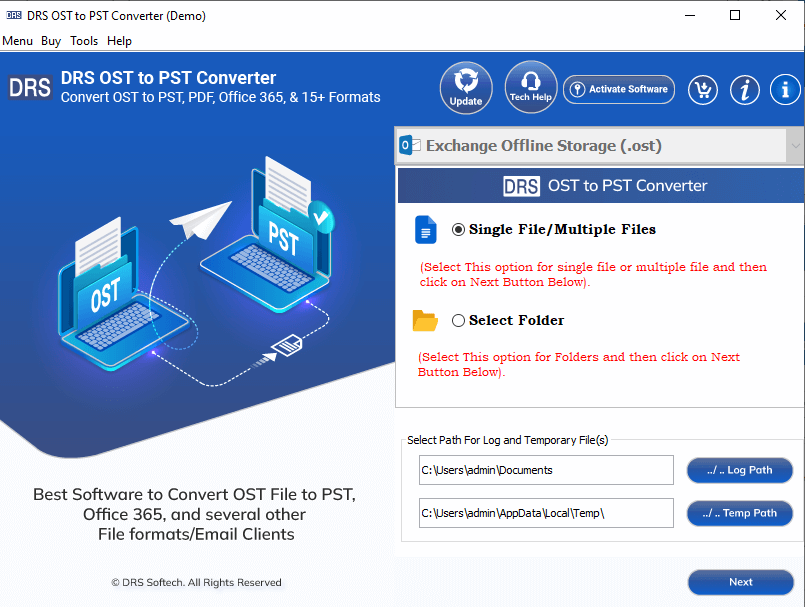The height and width of the screenshot is (607, 805).
Task: Minimize the converter window
Action: pos(690,15)
